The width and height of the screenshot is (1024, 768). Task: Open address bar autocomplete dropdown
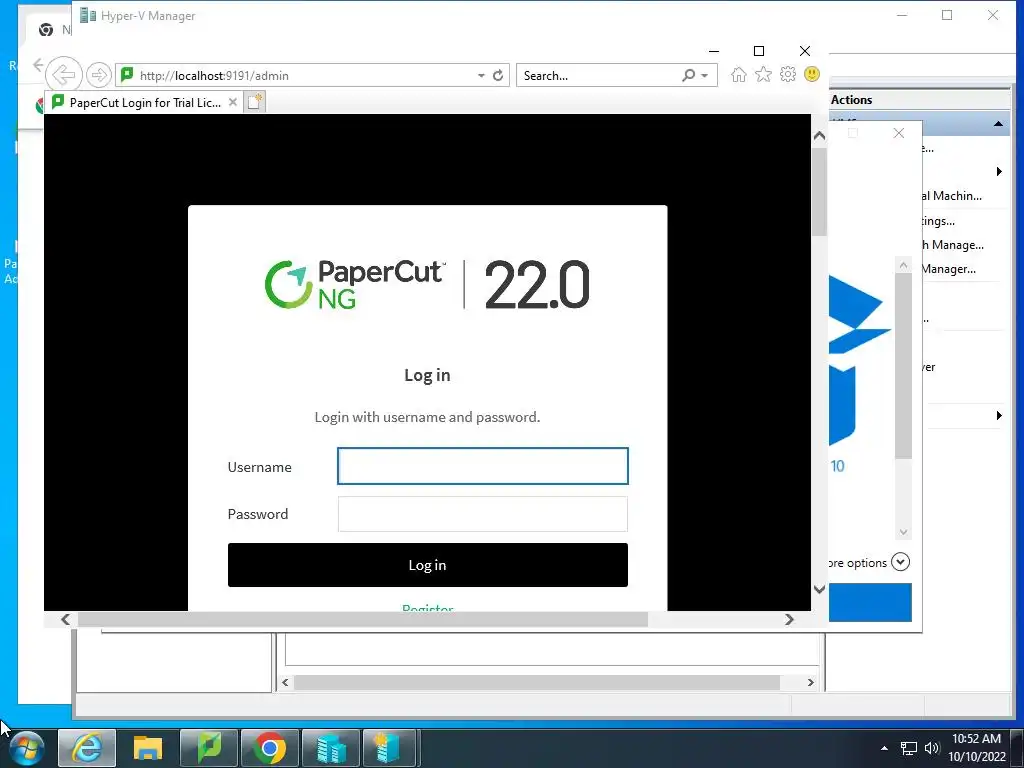pos(481,75)
